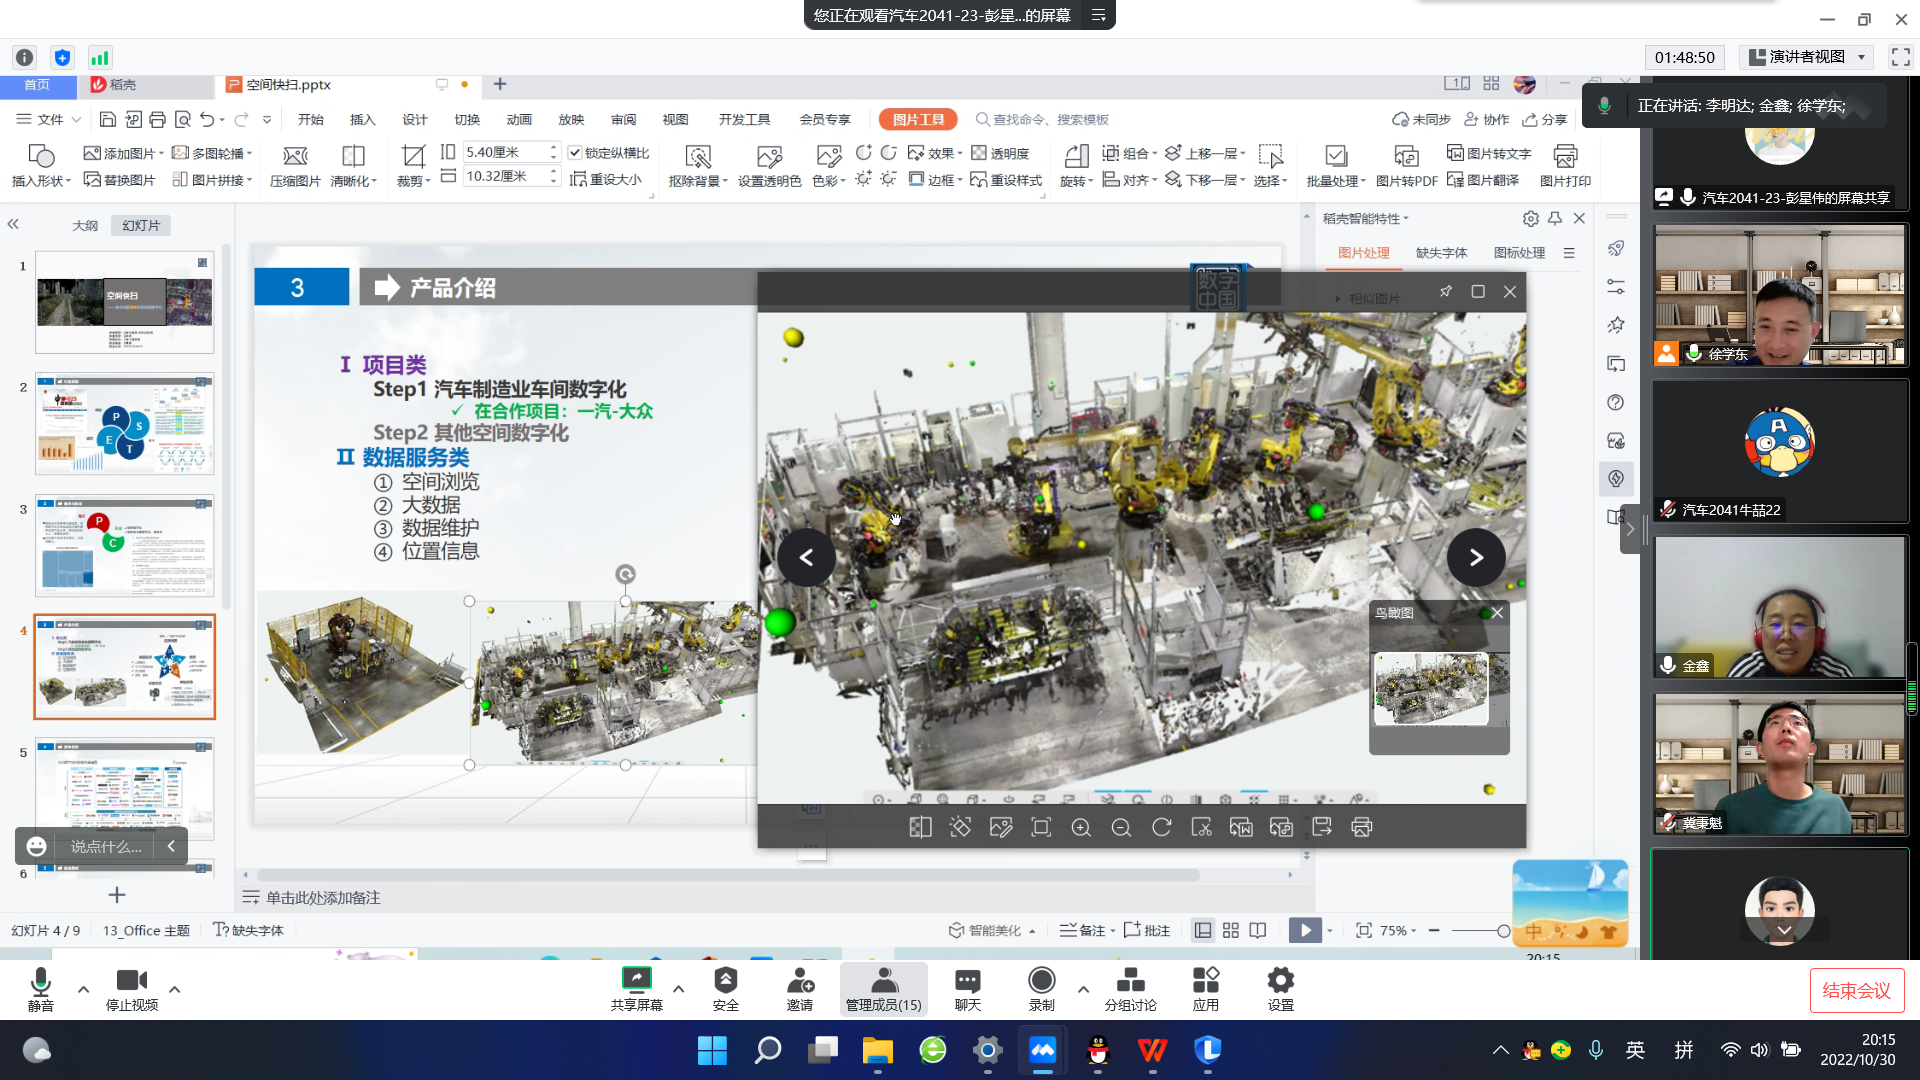
Task: Click the zoom slider handle in status bar
Action: (x=1503, y=931)
